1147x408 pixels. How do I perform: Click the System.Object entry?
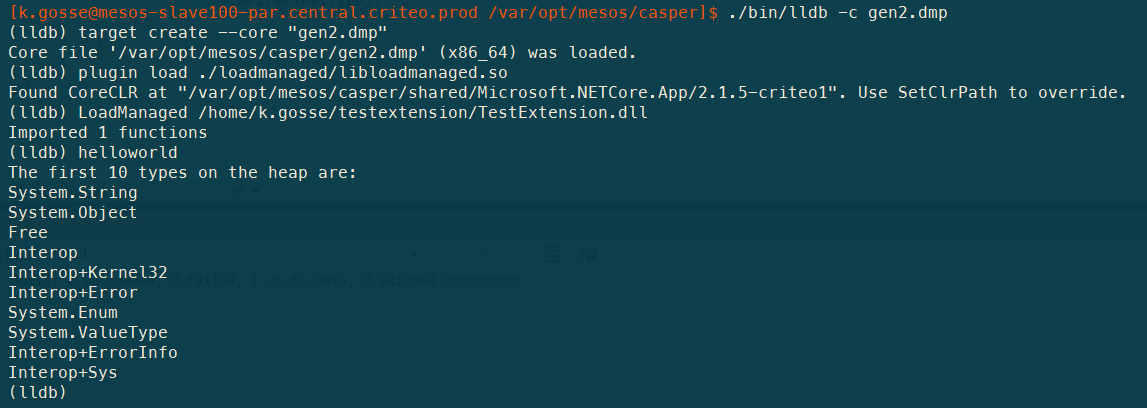[x=72, y=213]
